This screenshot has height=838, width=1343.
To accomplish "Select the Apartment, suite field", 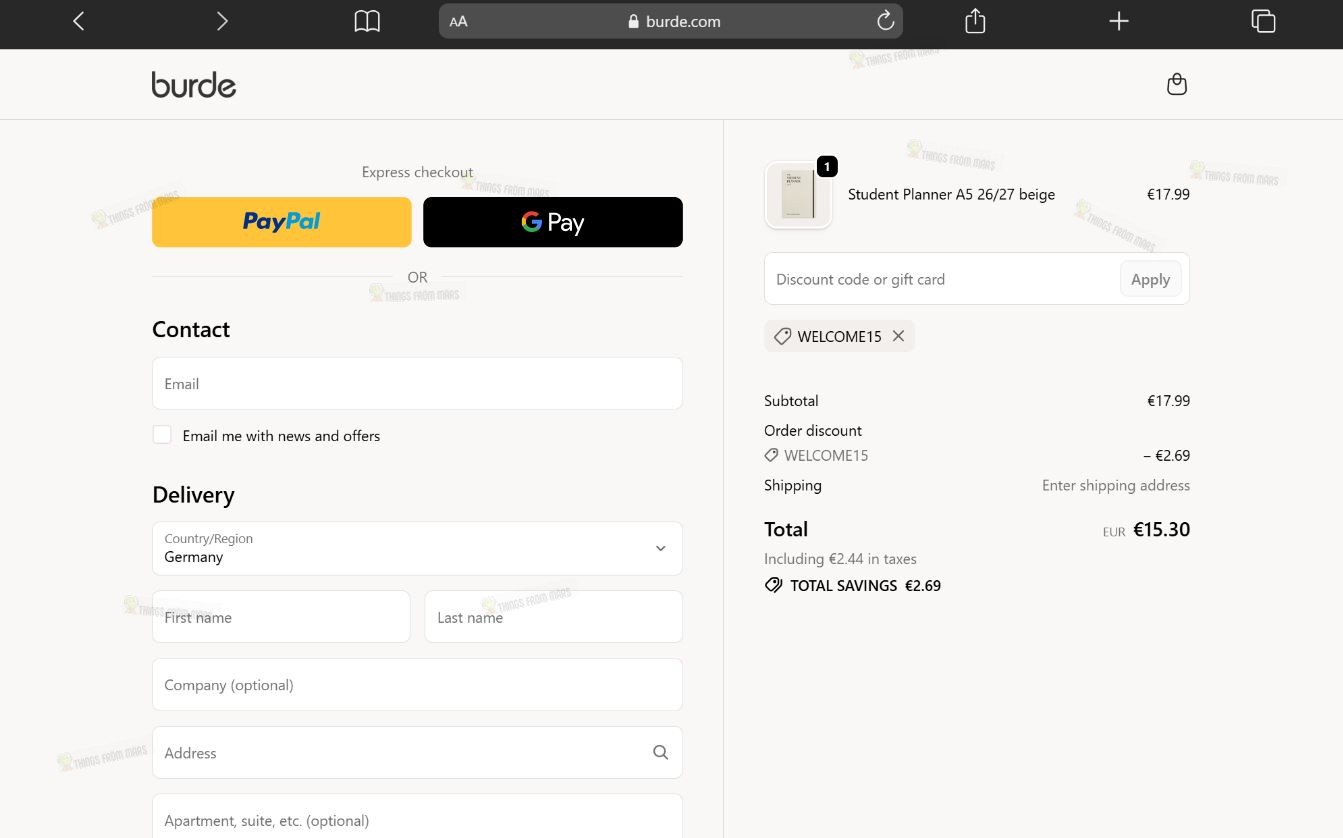I will coord(417,816).
